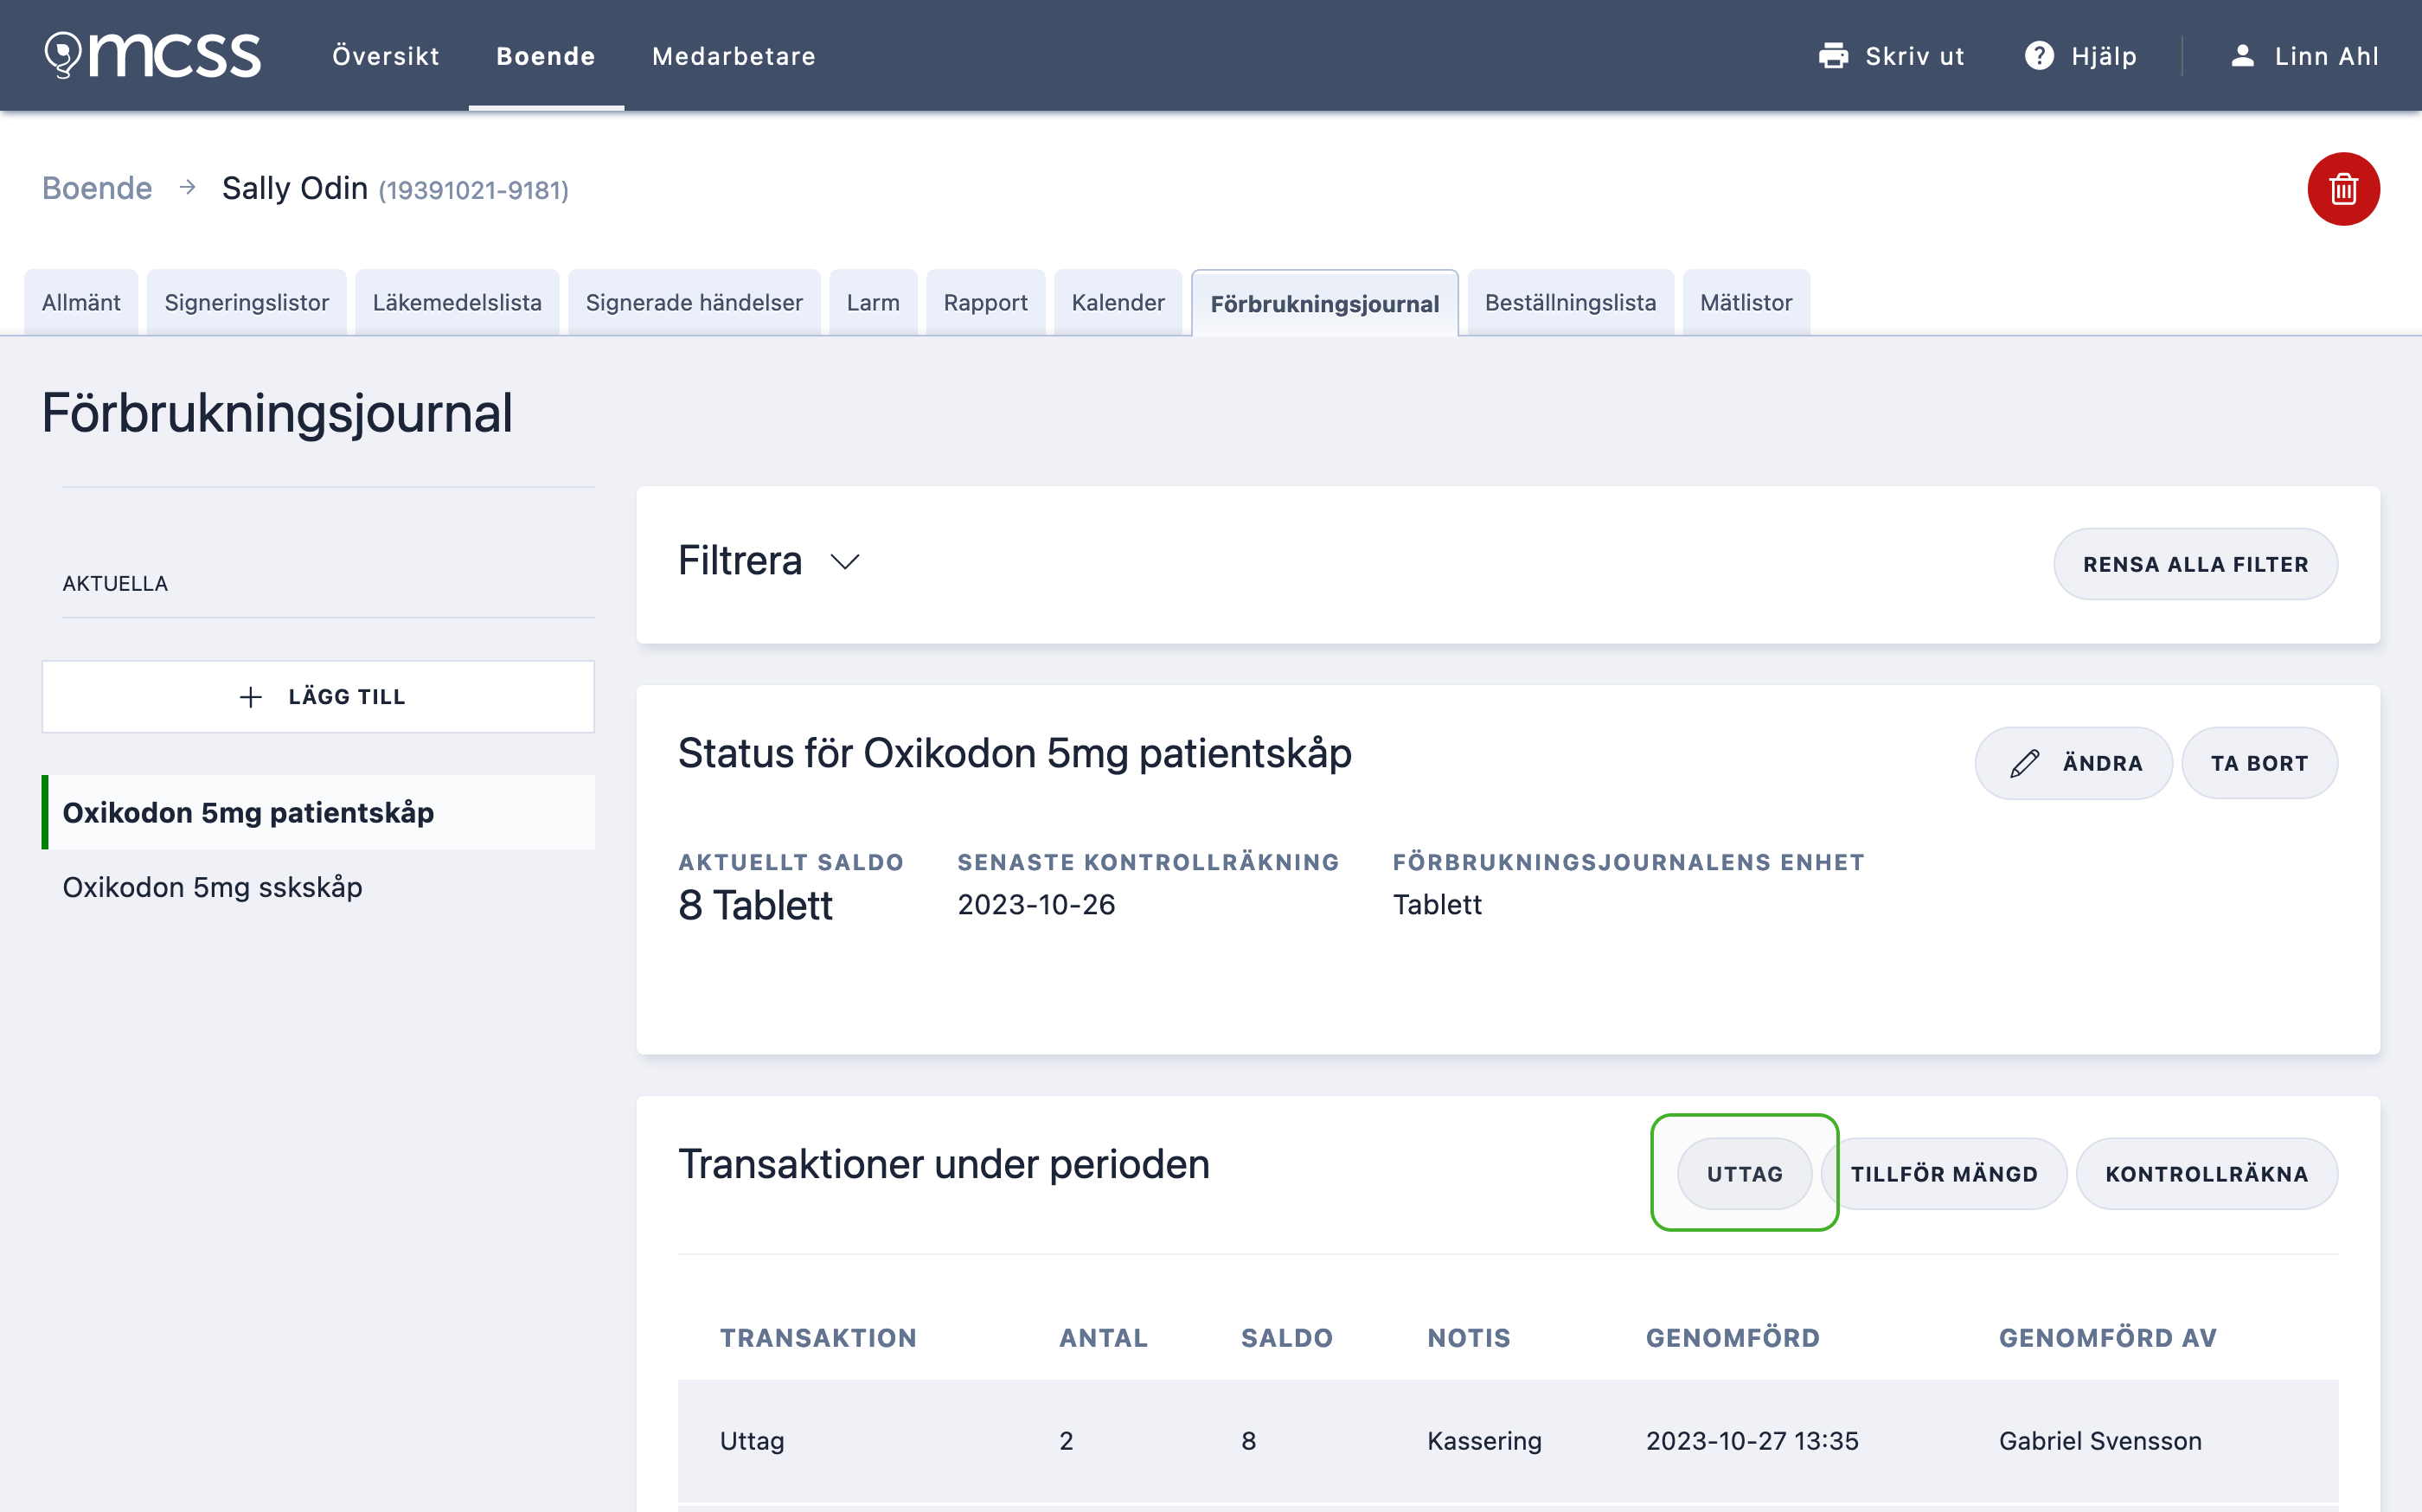Click the user profile icon for Linn Ahl

[x=2242, y=56]
